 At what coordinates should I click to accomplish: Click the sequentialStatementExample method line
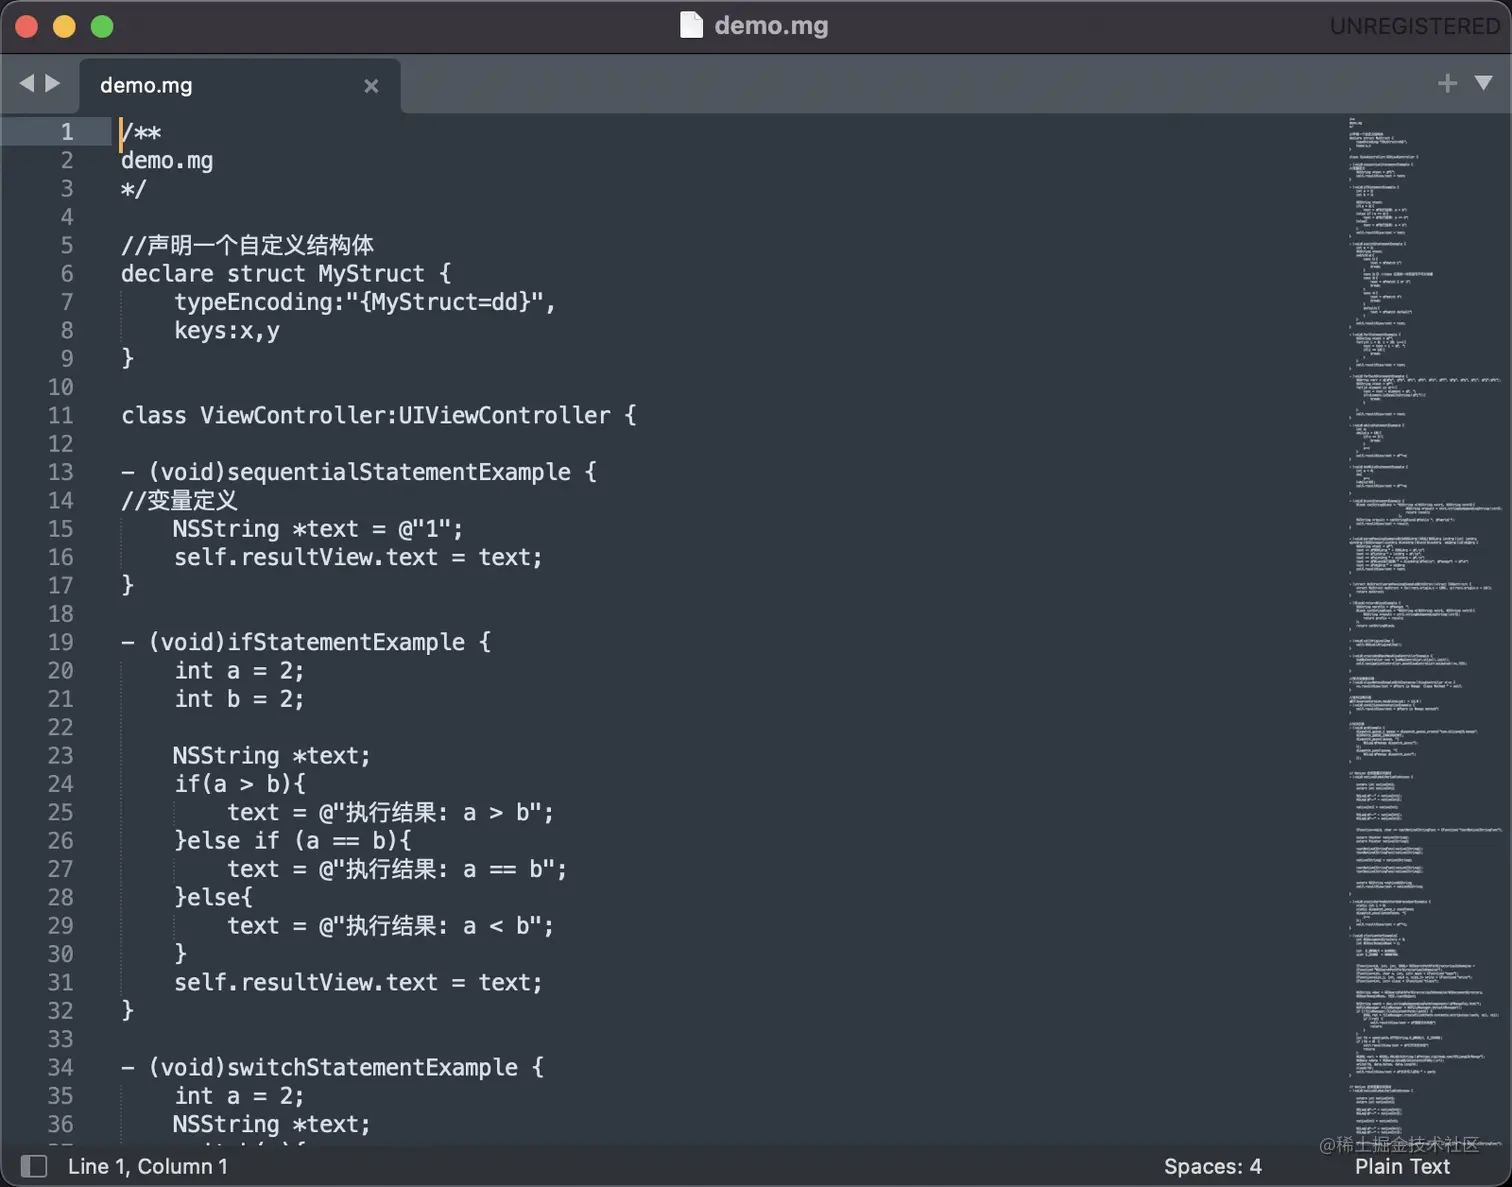(359, 472)
